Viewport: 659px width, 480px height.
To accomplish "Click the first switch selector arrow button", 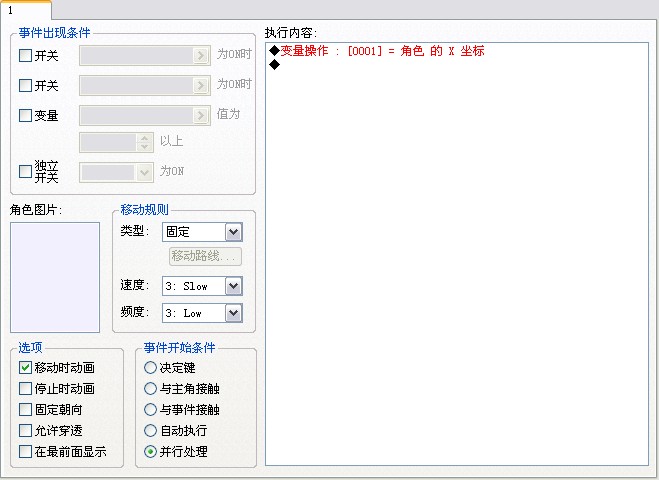I will click(201, 55).
